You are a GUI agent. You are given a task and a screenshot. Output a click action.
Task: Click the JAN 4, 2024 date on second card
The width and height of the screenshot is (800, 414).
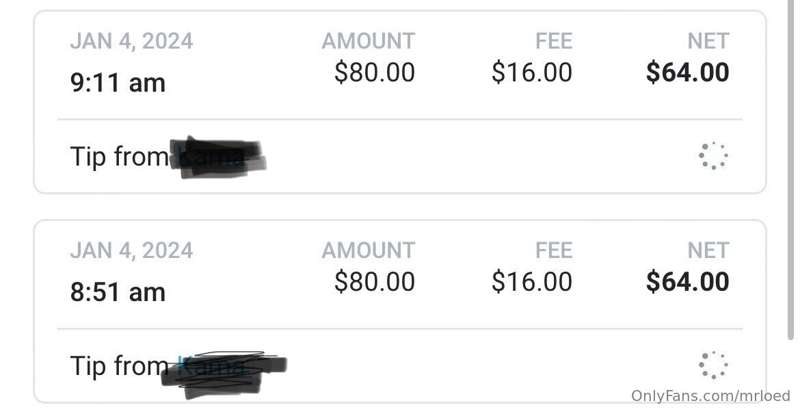(132, 251)
